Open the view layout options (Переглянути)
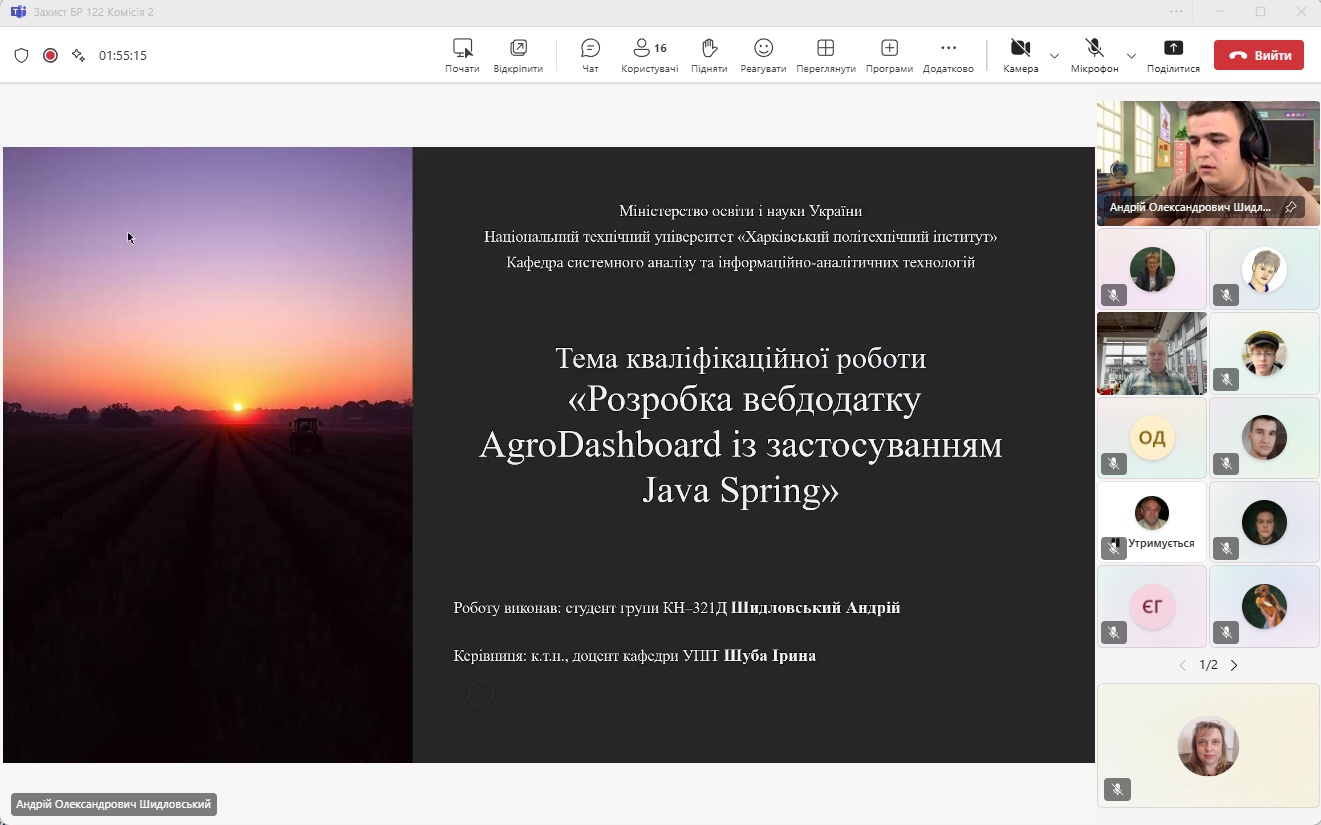The height and width of the screenshot is (825, 1321). click(x=825, y=55)
